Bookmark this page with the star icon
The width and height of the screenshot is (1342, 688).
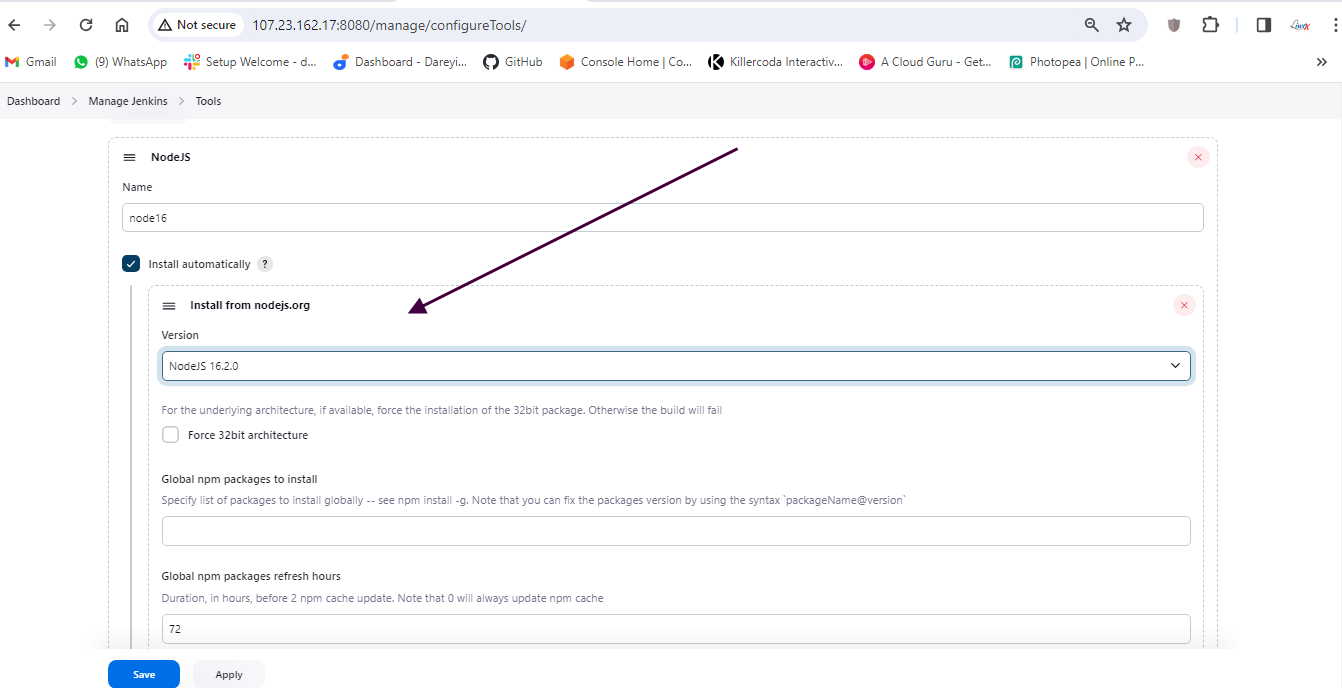[x=1124, y=25]
